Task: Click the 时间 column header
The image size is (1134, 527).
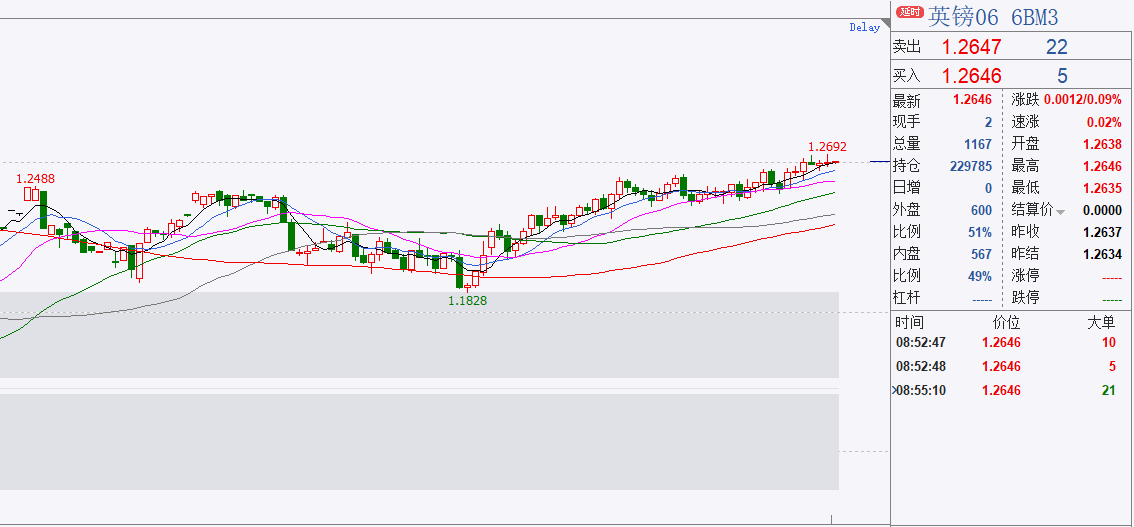Action: 909,322
